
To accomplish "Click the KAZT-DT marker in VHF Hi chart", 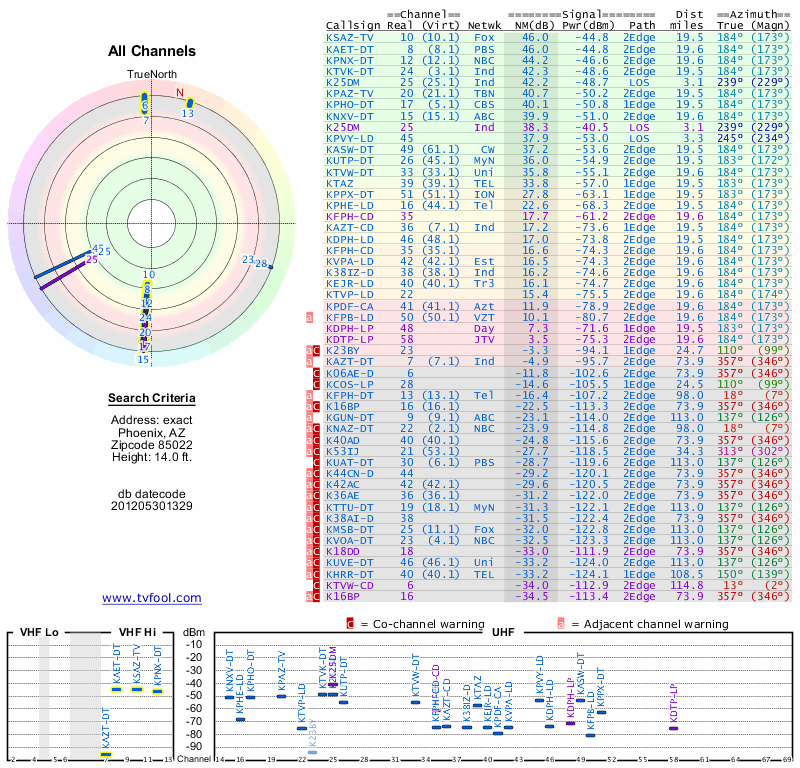I will click(106, 754).
